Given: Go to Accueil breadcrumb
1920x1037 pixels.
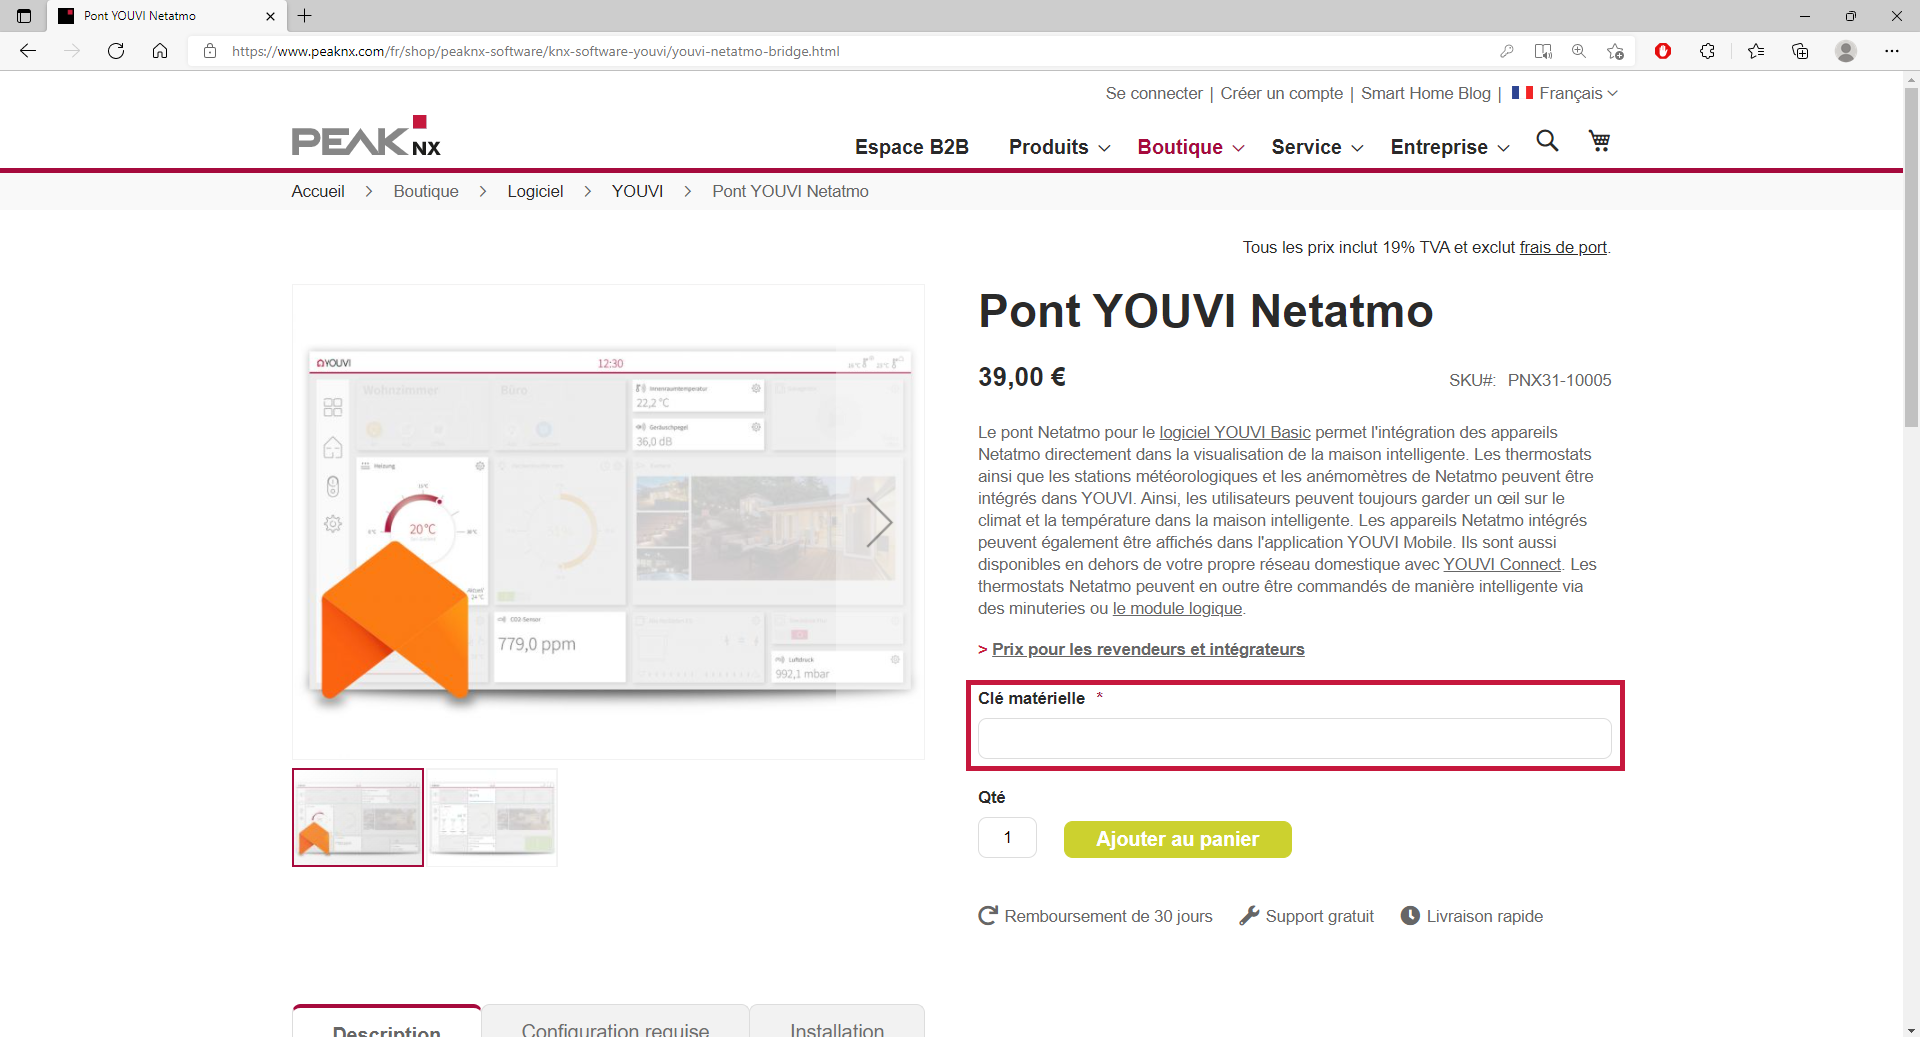Looking at the screenshot, I should [318, 191].
